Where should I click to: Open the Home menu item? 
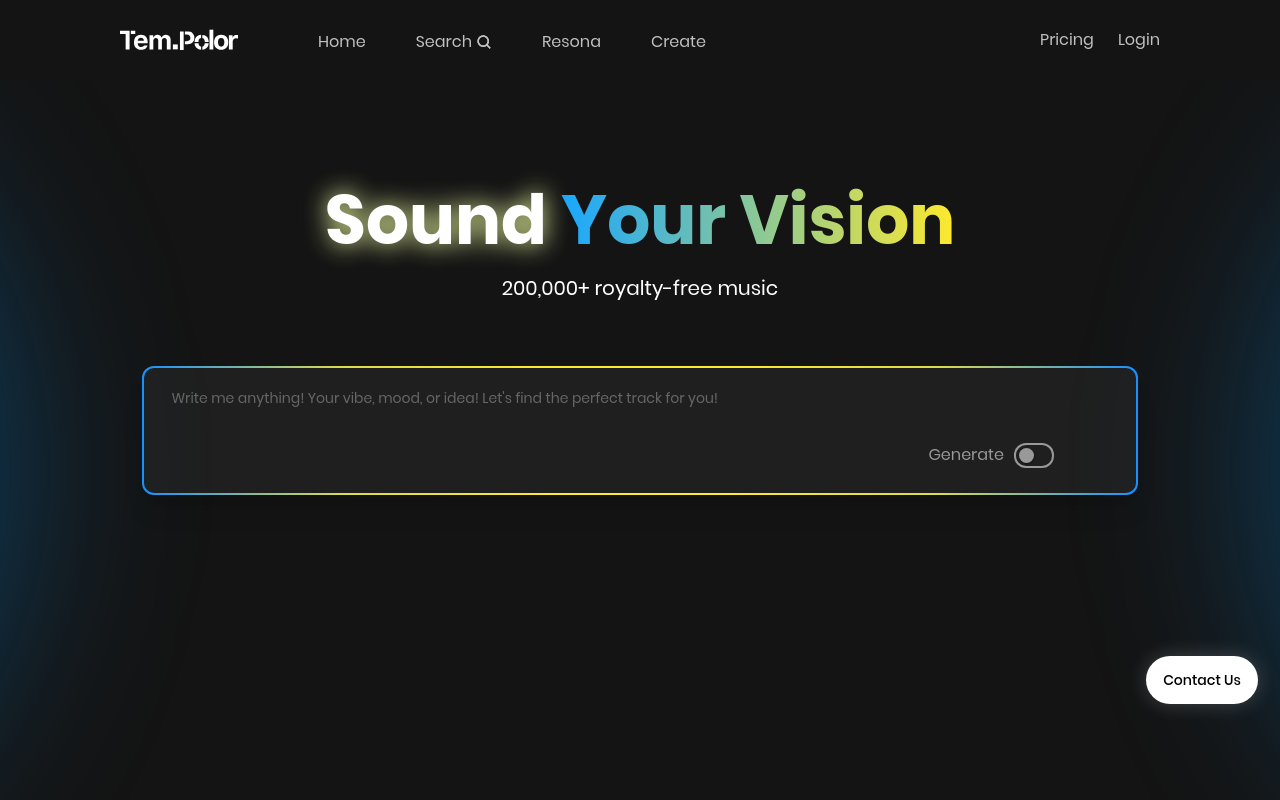[341, 42]
